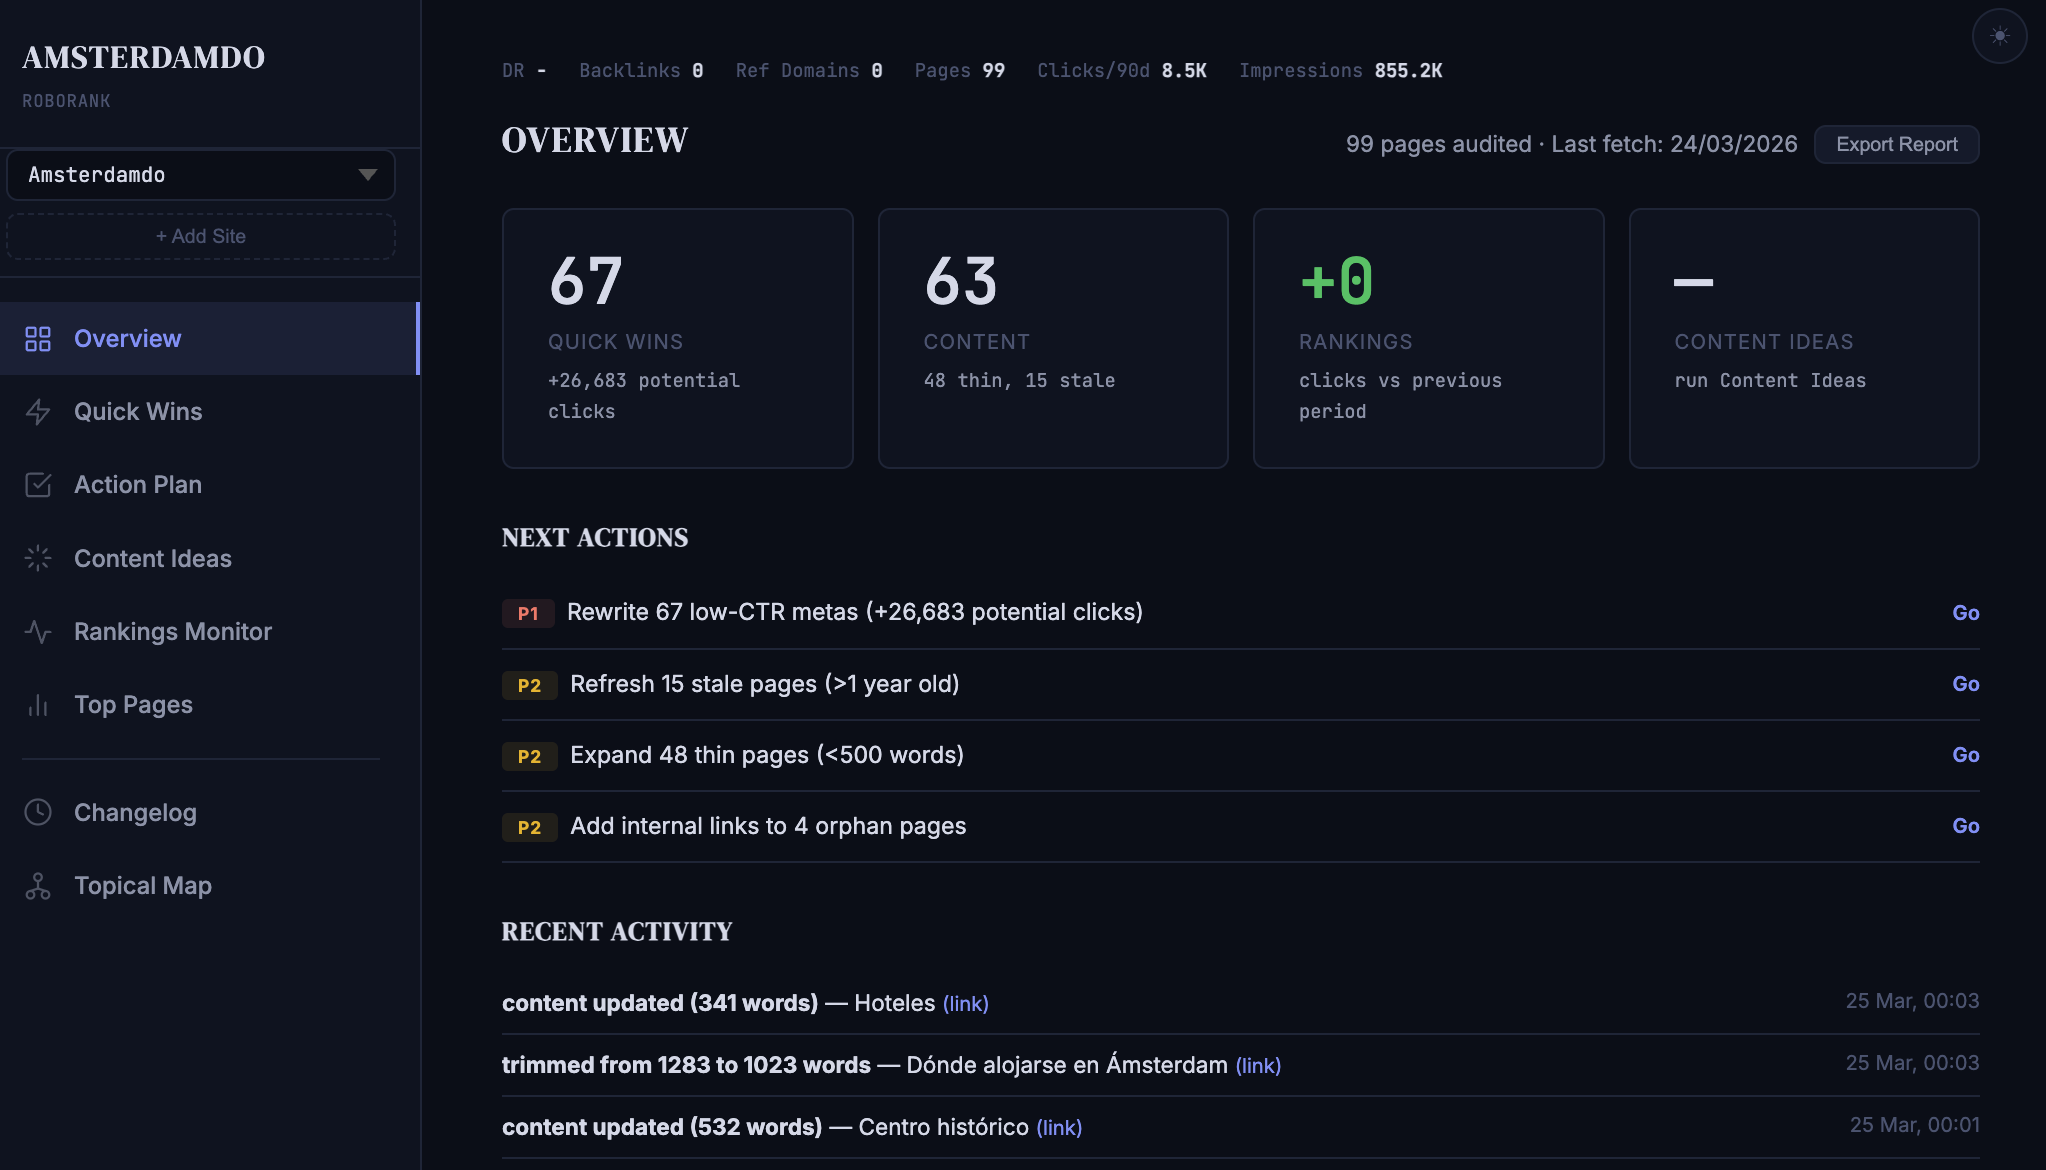2046x1170 pixels.
Task: Click the Topical Map node icon
Action: tap(38, 885)
